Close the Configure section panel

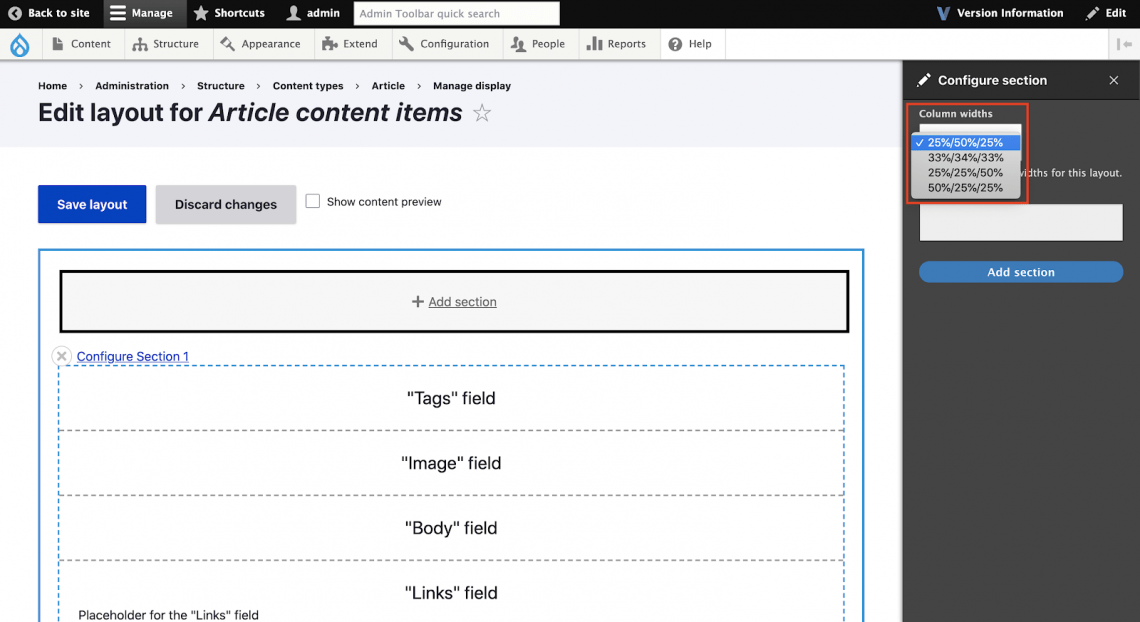click(x=1114, y=80)
